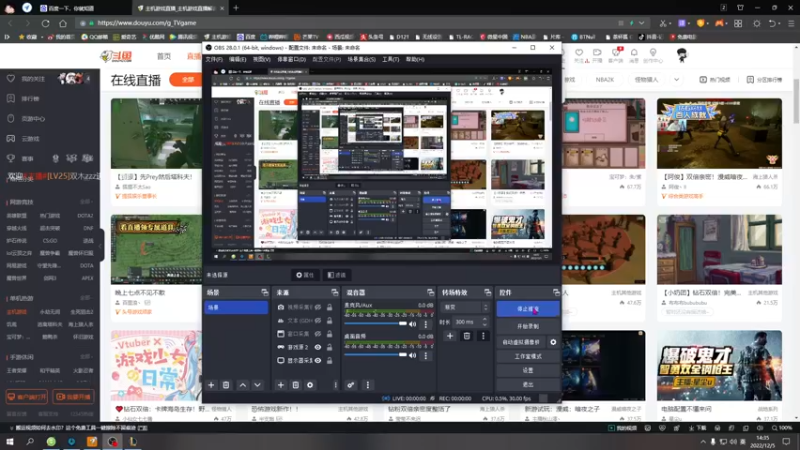Open the Douyu user avatar
The width and height of the screenshot is (800, 450).
[682, 55]
